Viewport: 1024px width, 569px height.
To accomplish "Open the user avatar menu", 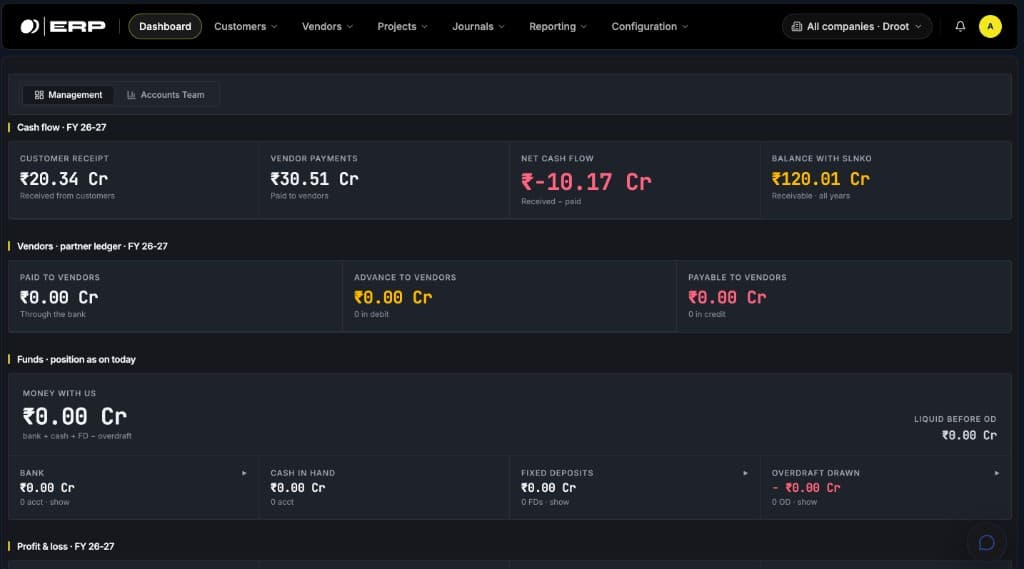I will pyautogui.click(x=990, y=26).
